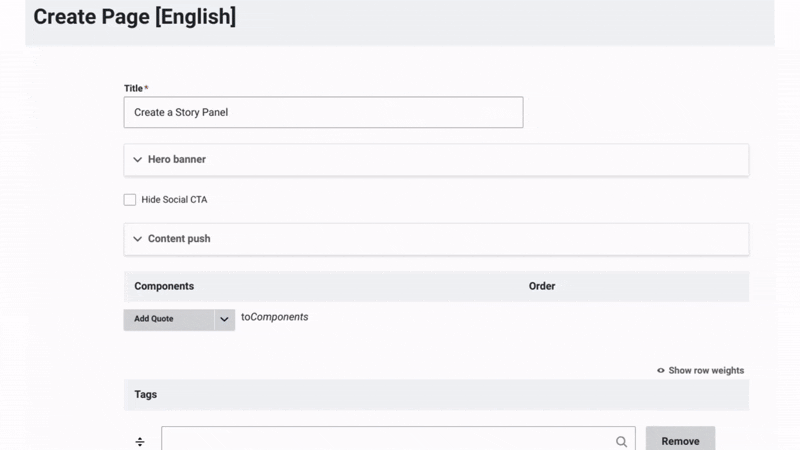Screen dimensions: 800x450
Task: Click the down arrow next to Add Quote
Action: [x=224, y=319]
